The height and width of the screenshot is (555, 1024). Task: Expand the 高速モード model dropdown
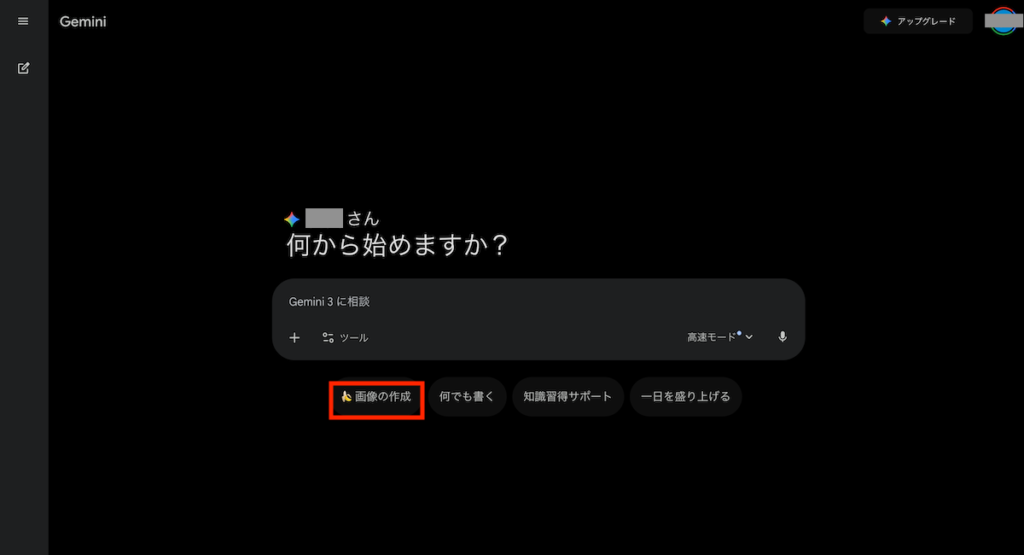click(720, 337)
